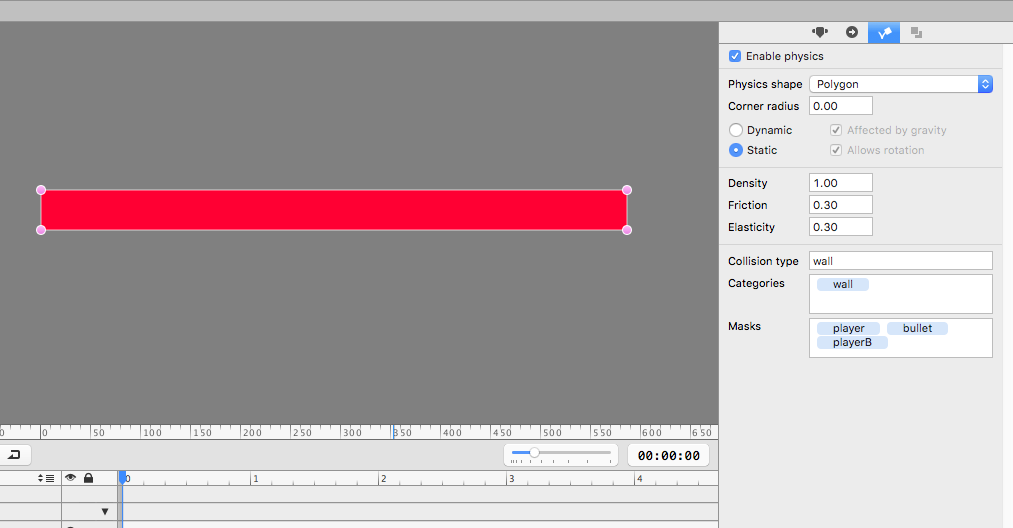The width and height of the screenshot is (1013, 528).
Task: Click the 2 second mark on timeline ruler
Action: pyautogui.click(x=383, y=479)
